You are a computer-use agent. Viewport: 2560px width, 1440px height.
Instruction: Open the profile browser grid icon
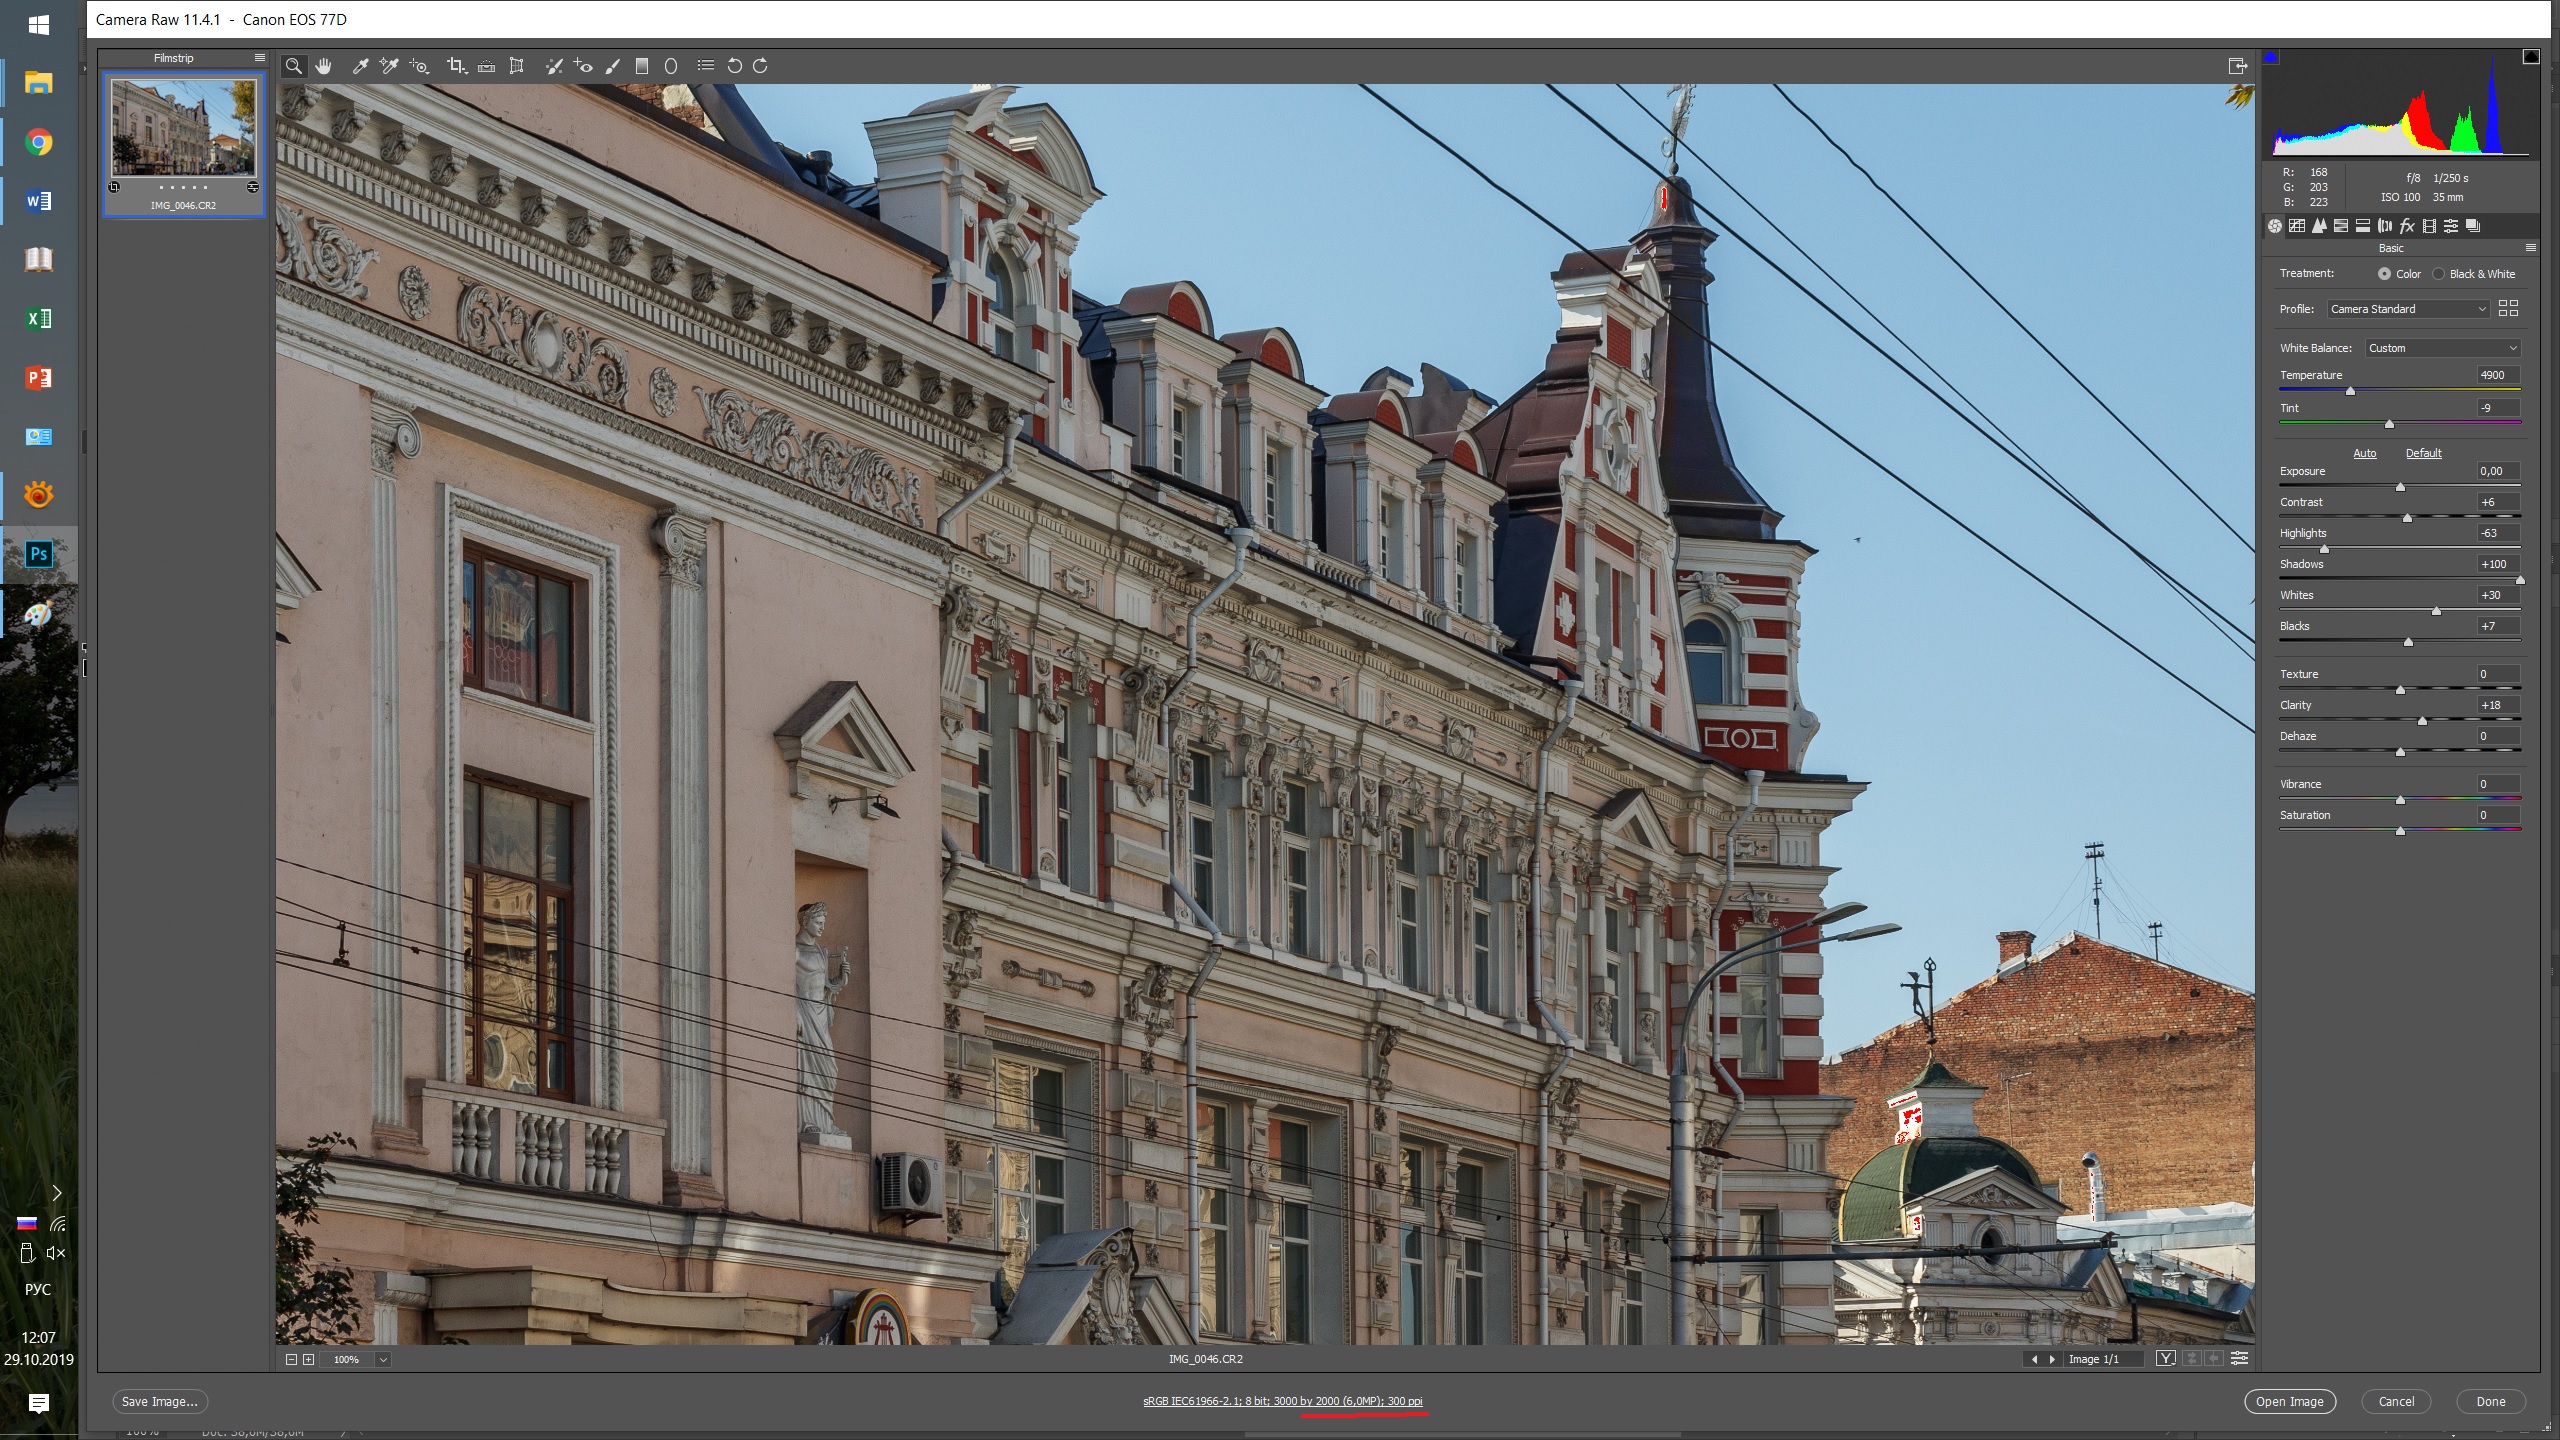2508,308
